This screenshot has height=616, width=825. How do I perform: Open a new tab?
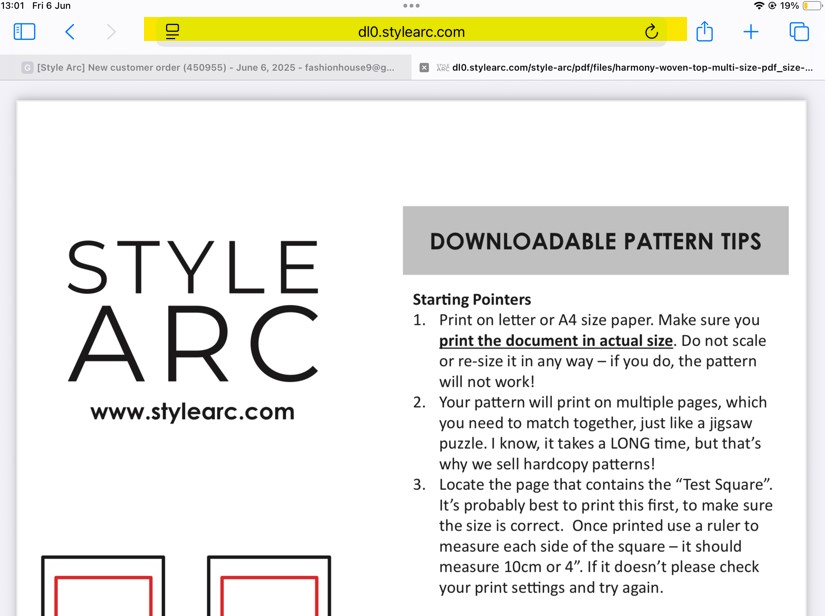[751, 32]
